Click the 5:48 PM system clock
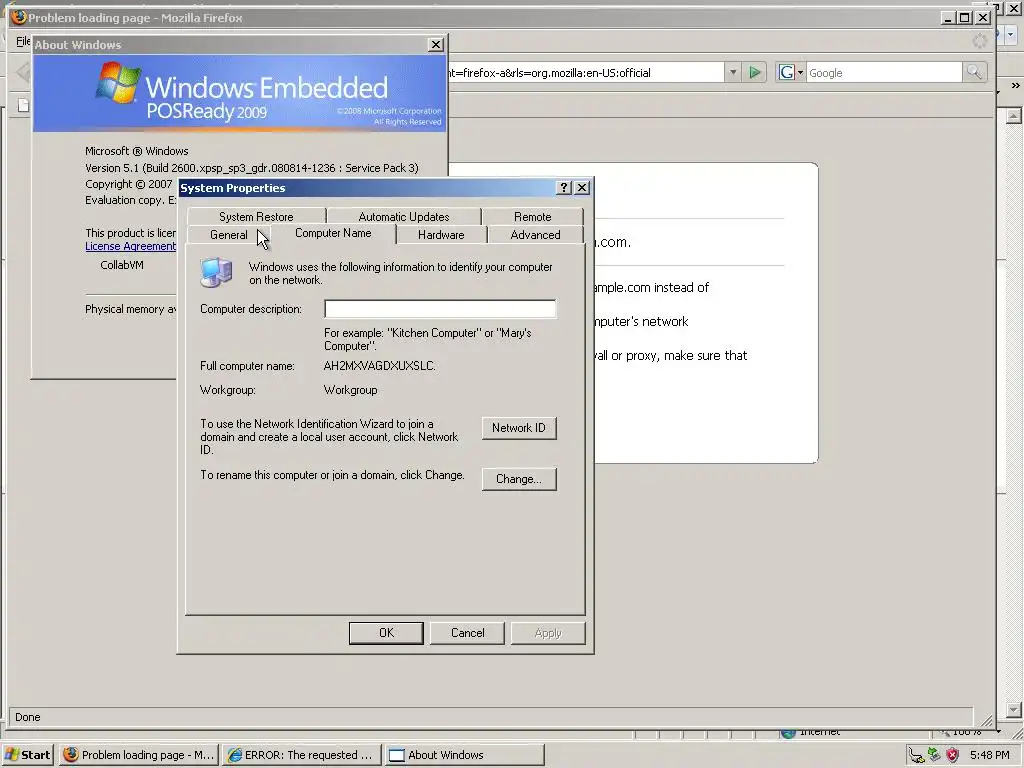1024x768 pixels. click(x=990, y=755)
